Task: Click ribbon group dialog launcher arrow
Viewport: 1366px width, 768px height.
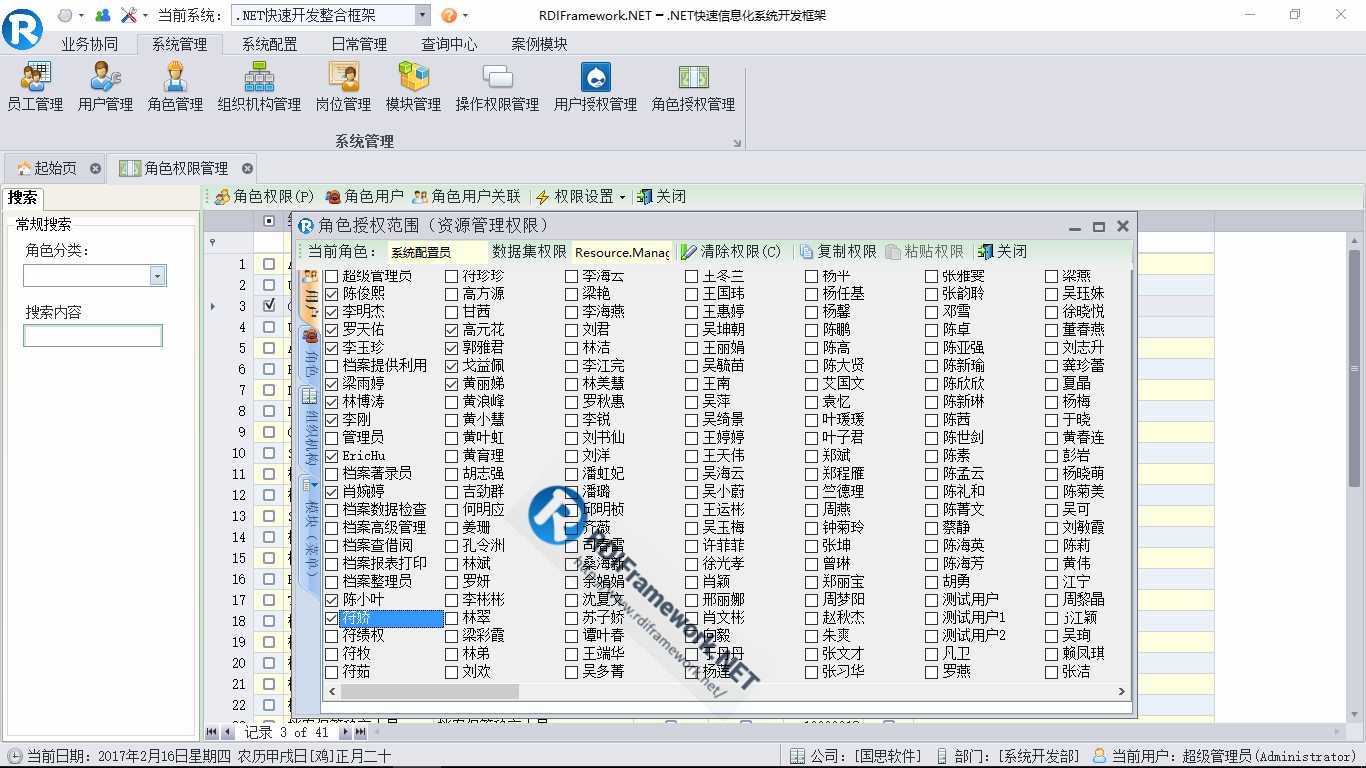Action: (737, 143)
